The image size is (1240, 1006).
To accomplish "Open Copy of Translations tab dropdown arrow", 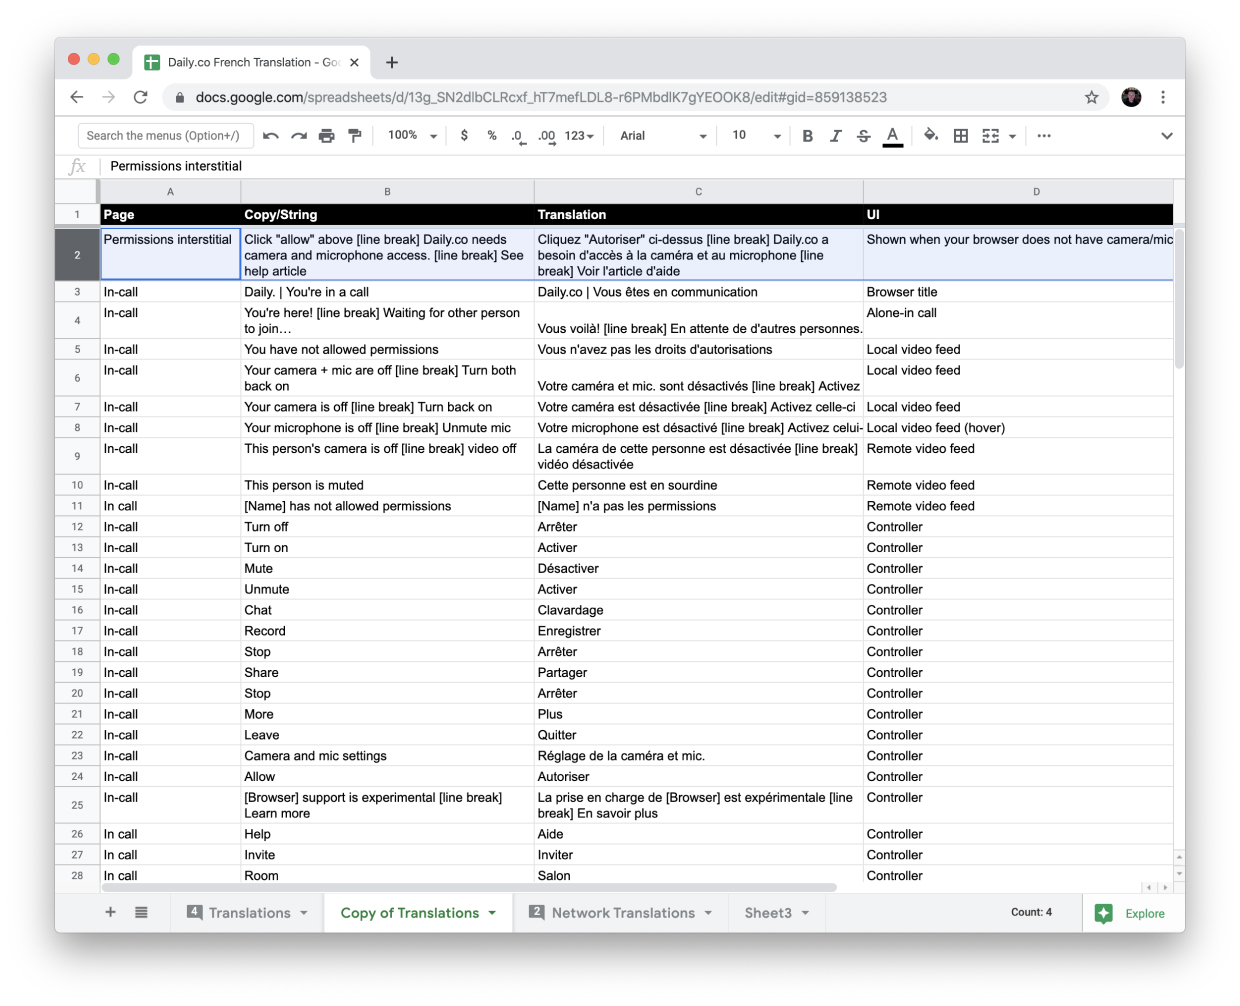I will [492, 913].
